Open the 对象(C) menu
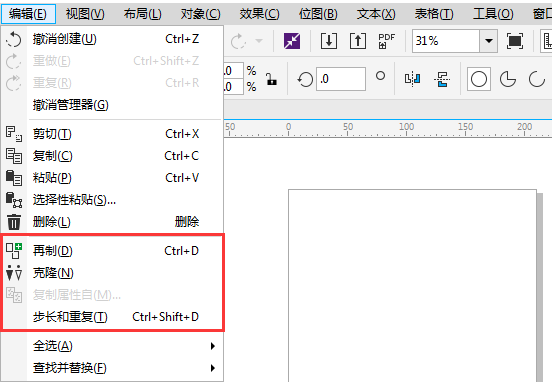 200,14
